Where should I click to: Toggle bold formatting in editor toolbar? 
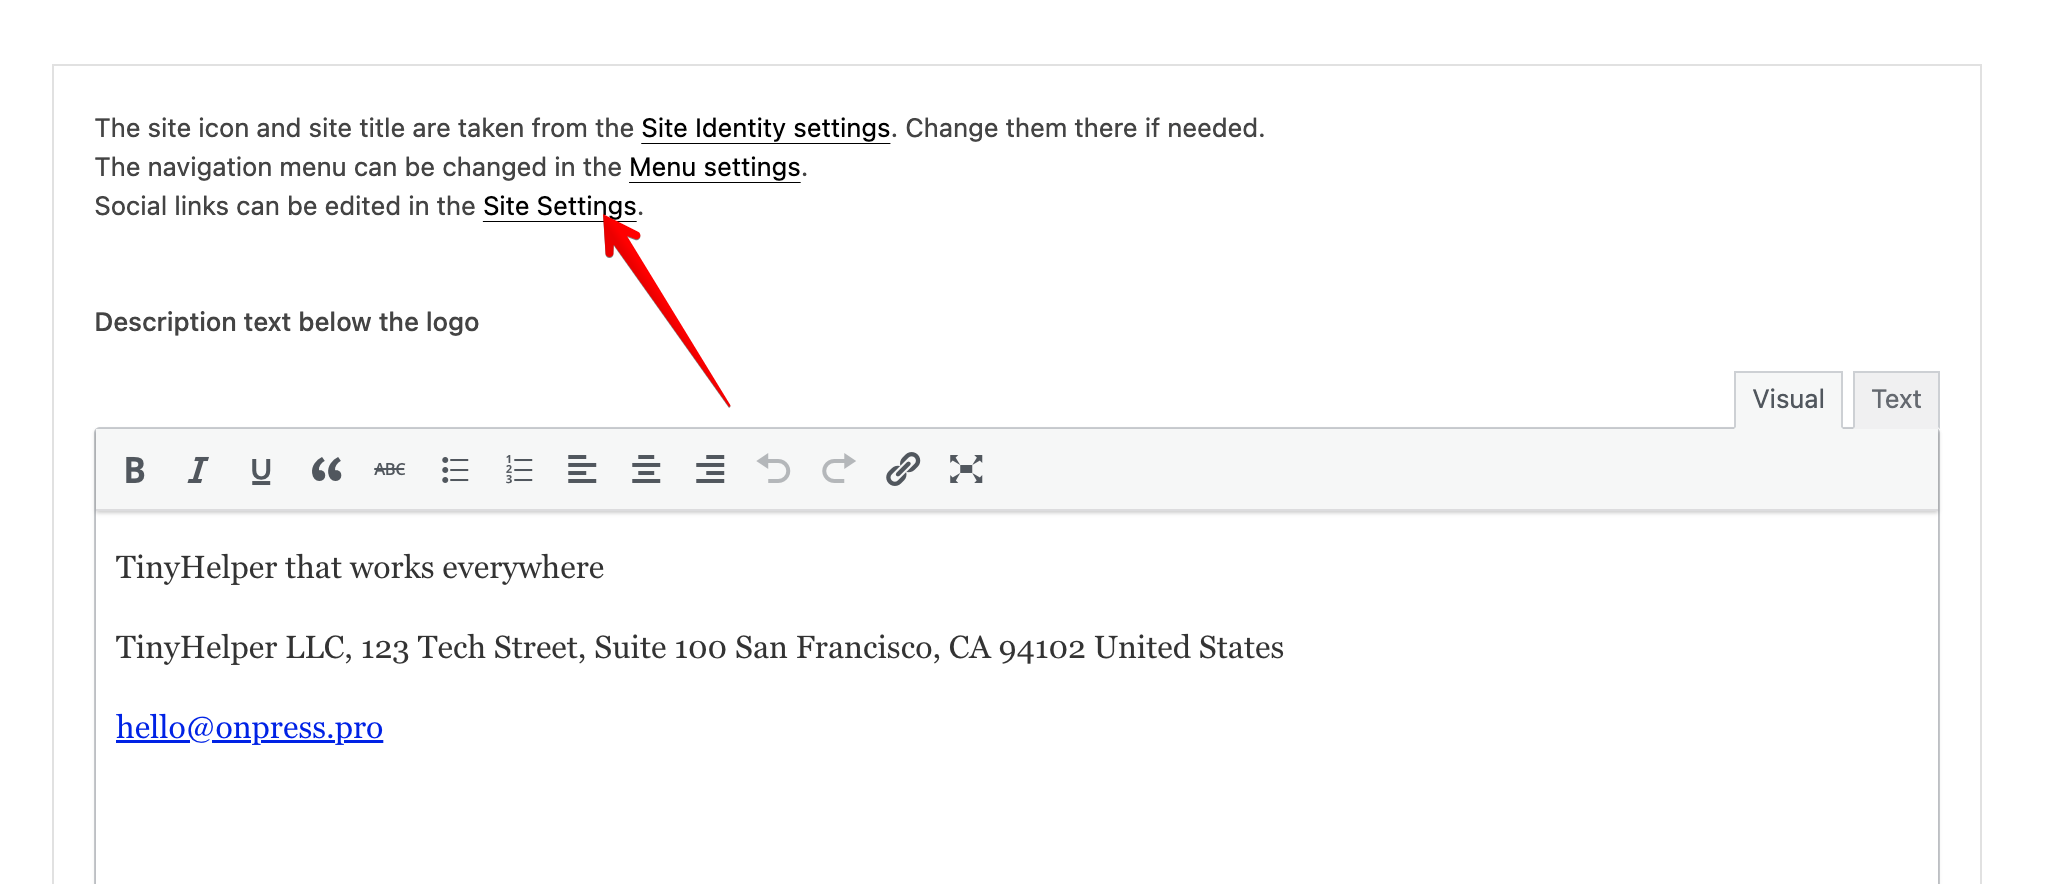pos(135,469)
